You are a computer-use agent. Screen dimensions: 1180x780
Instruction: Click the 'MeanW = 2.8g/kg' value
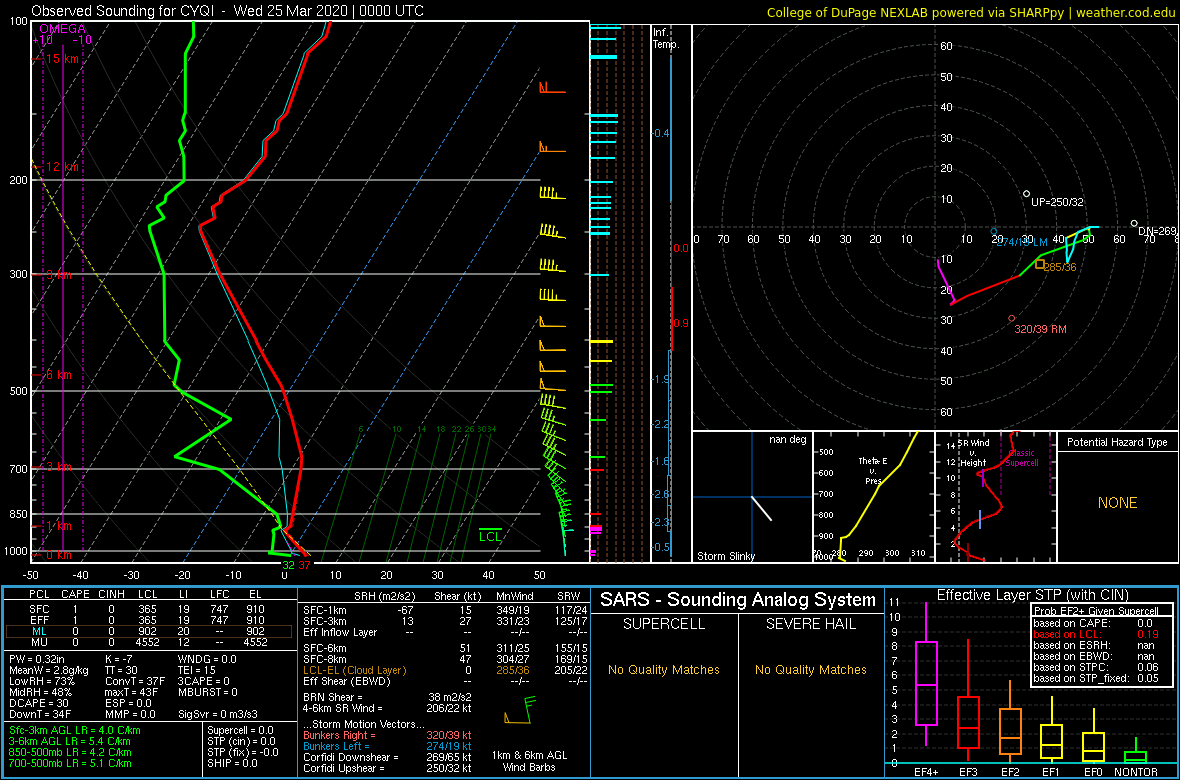[x=49, y=670]
